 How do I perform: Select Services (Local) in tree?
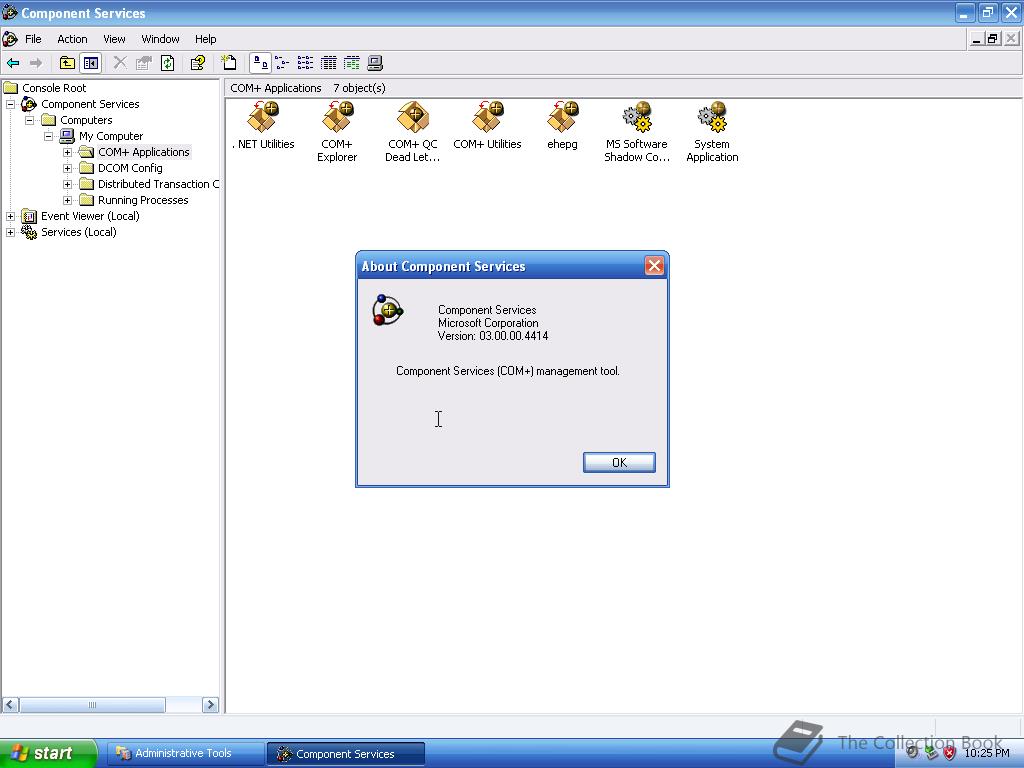coord(78,232)
